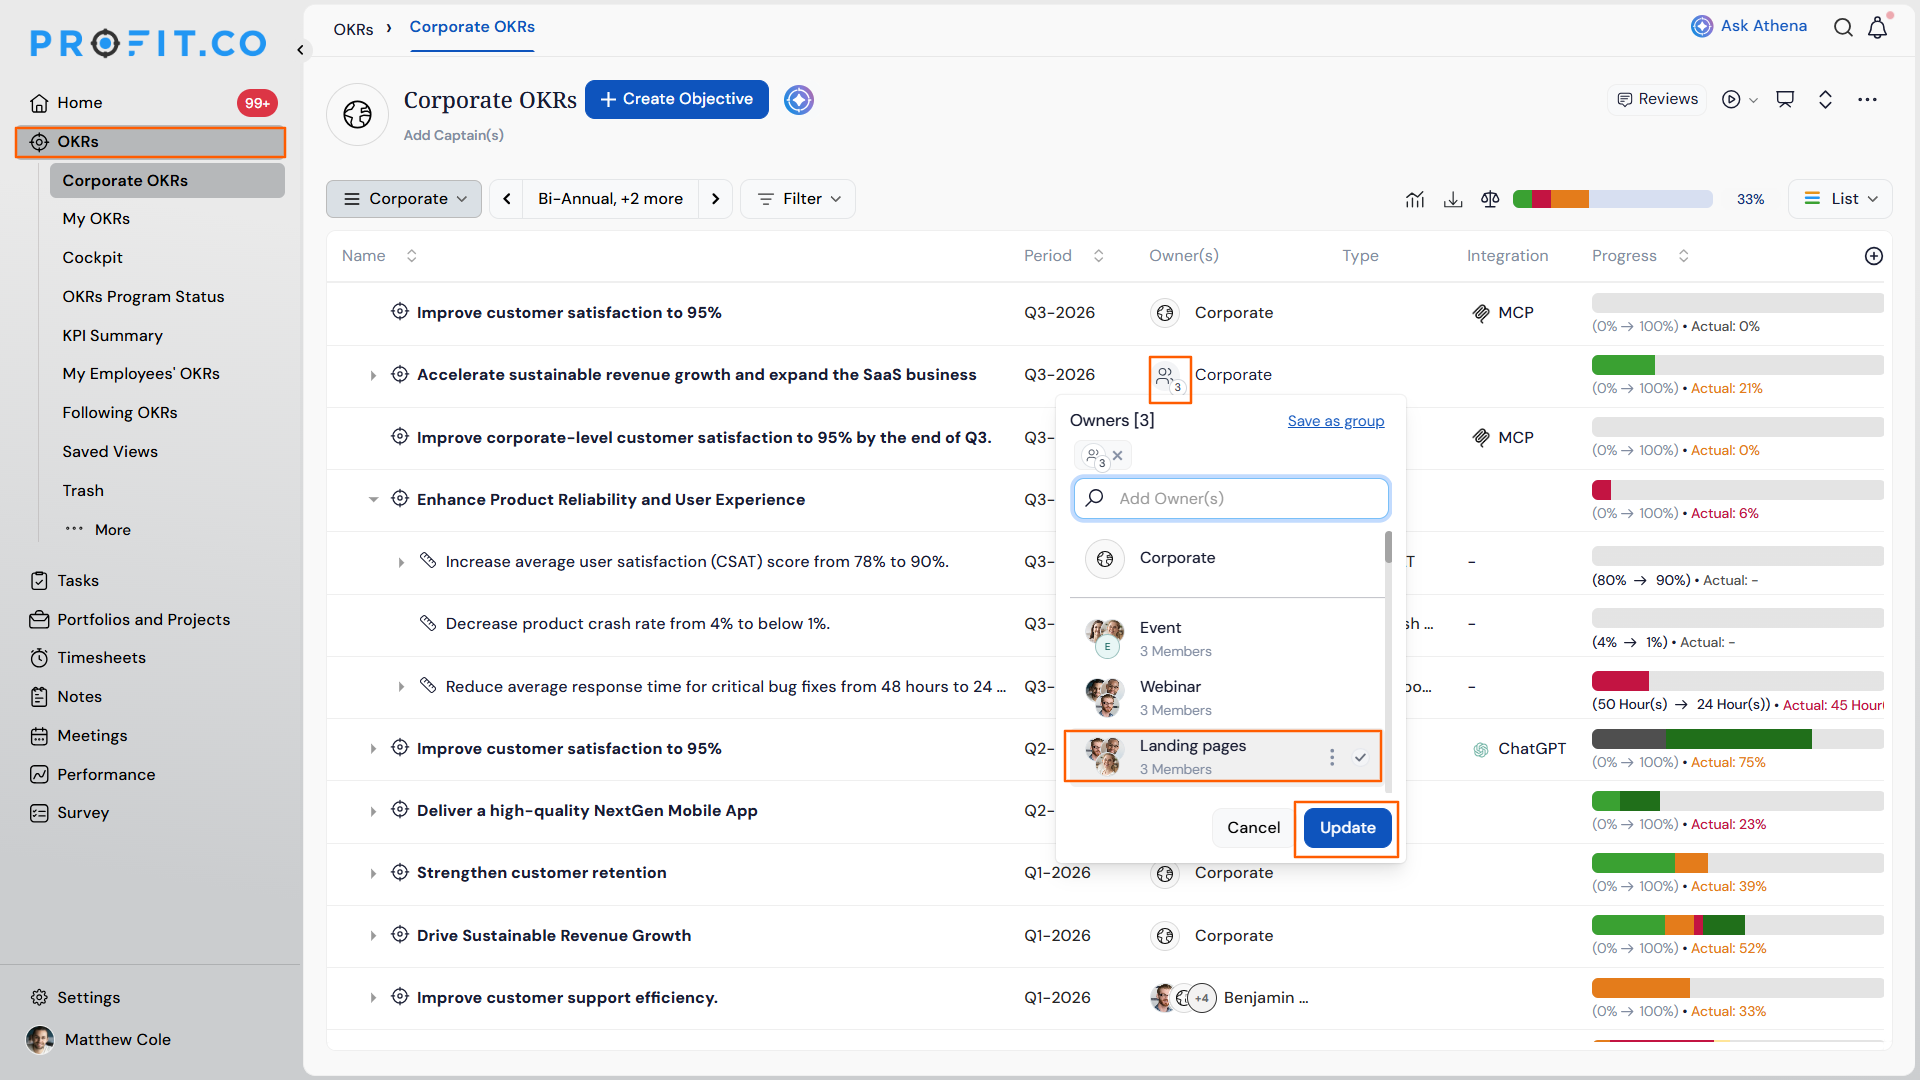Image resolution: width=1920 pixels, height=1080 pixels.
Task: Click the overall 33% progress bar
Action: (1612, 199)
